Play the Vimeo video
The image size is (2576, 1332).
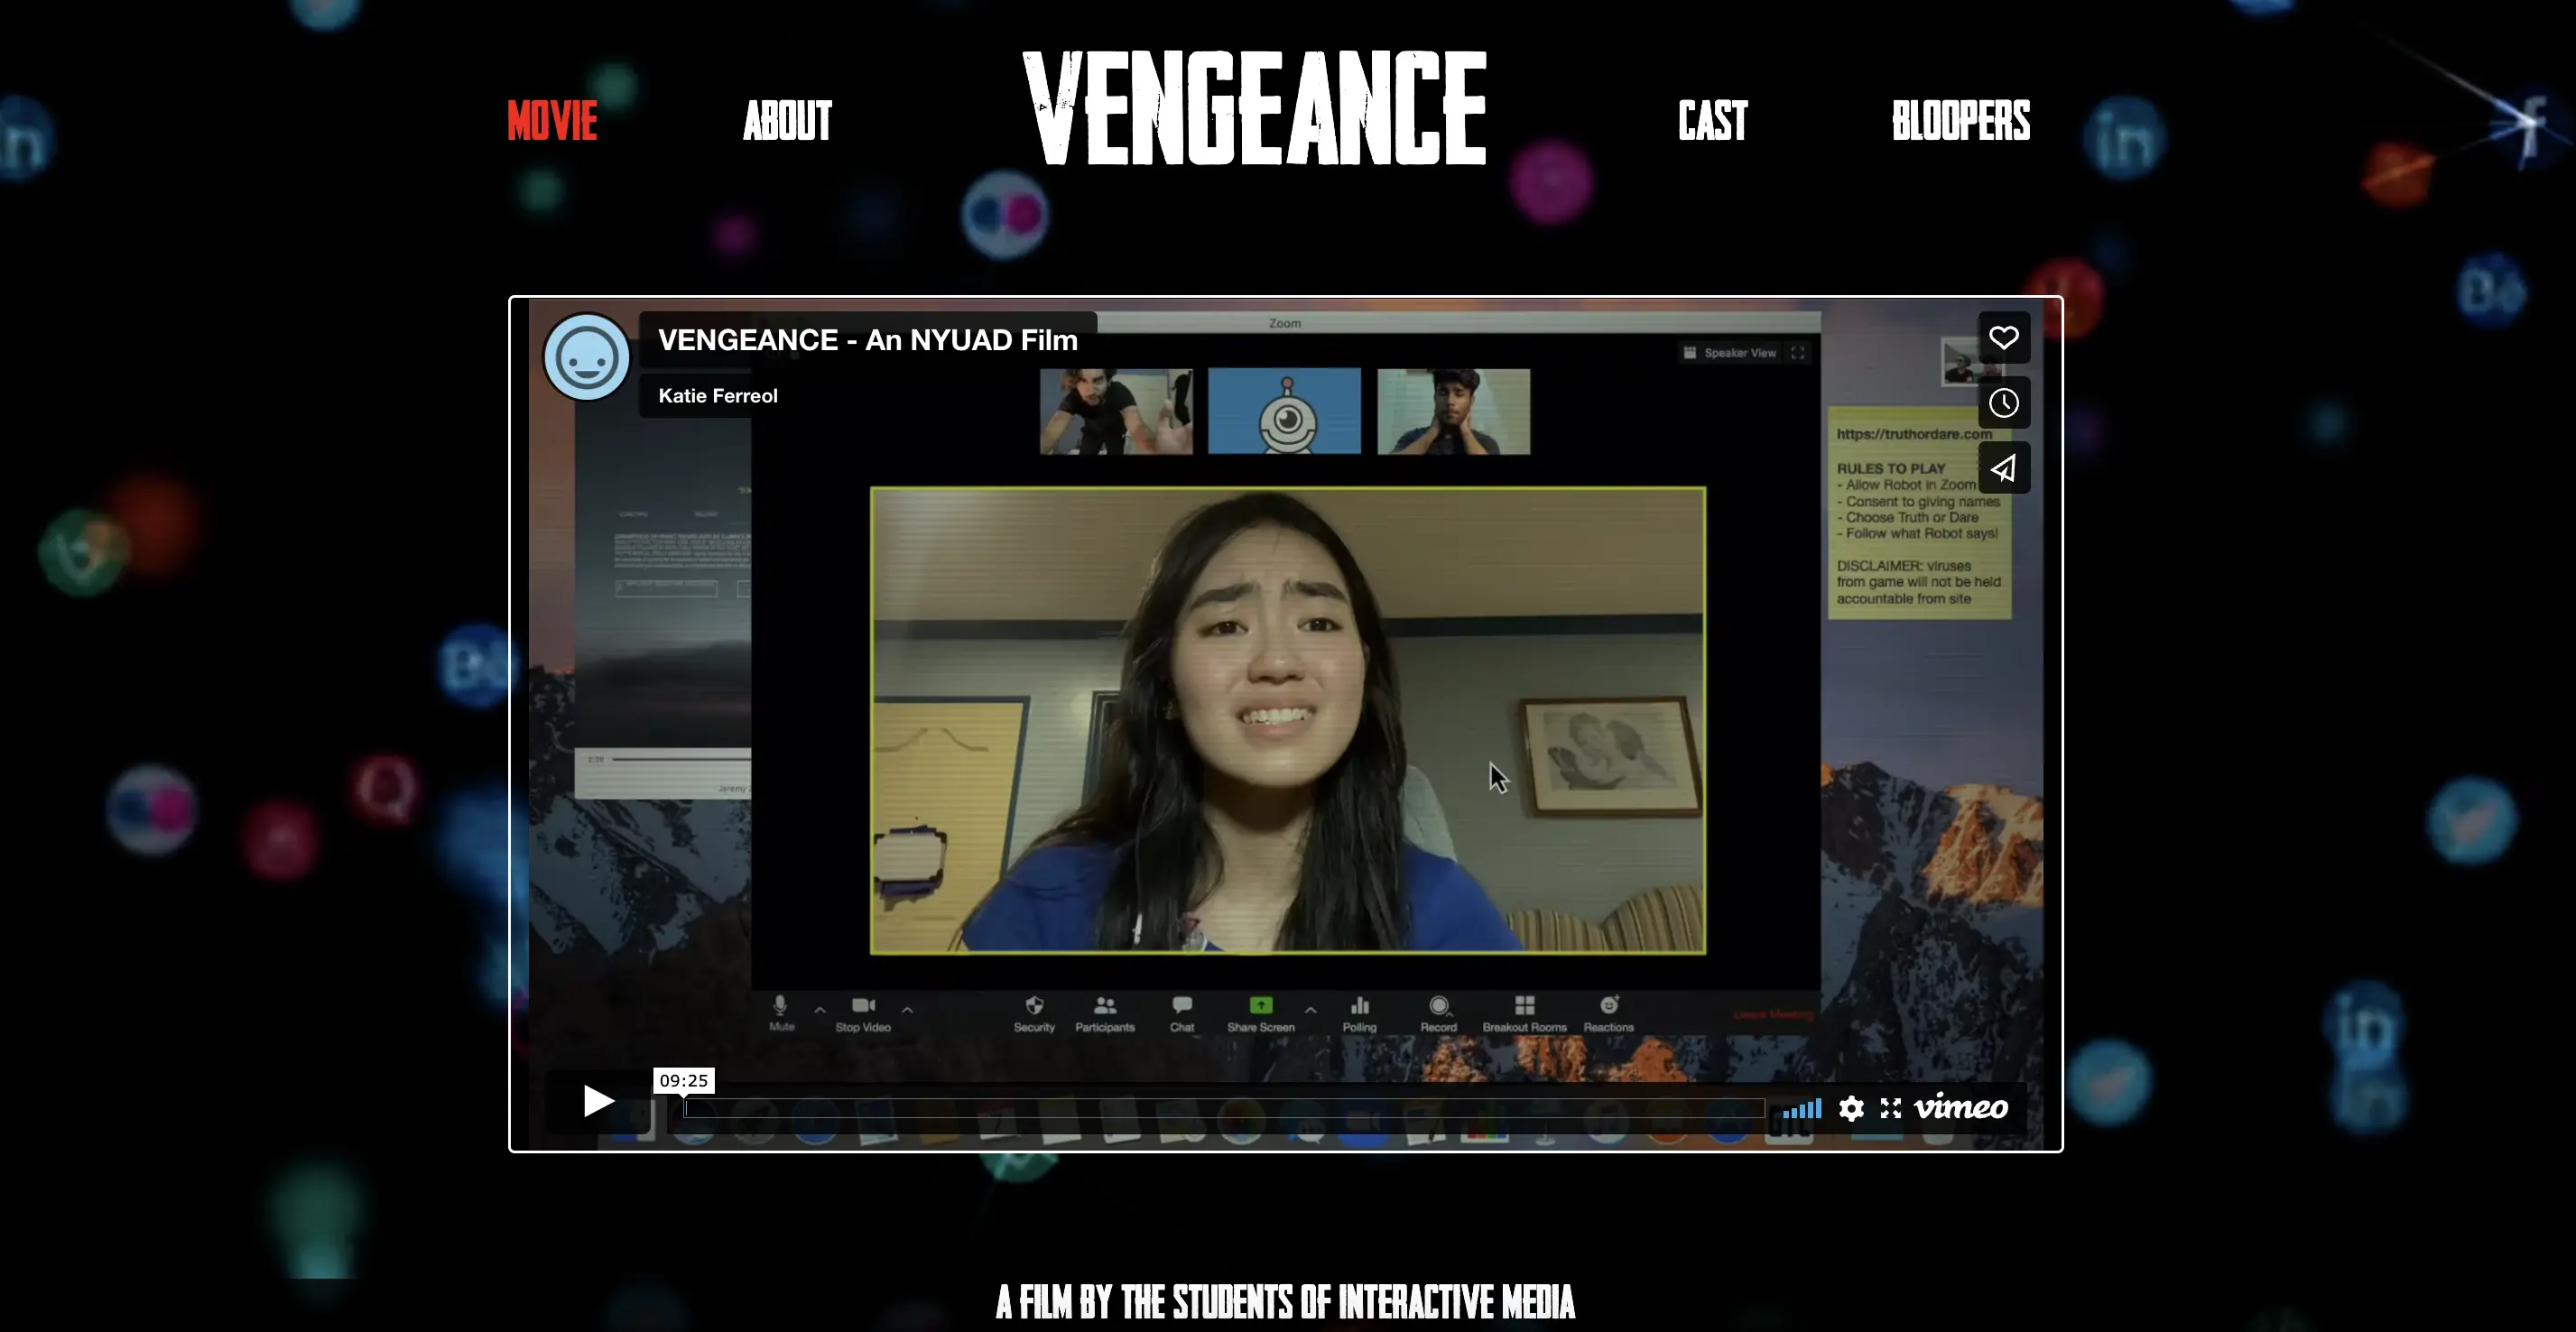pos(598,1101)
